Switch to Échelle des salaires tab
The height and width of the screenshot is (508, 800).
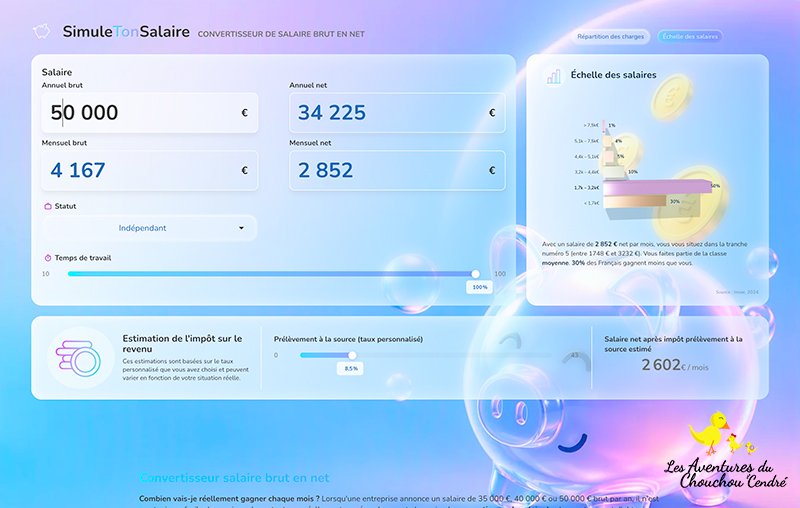click(690, 36)
